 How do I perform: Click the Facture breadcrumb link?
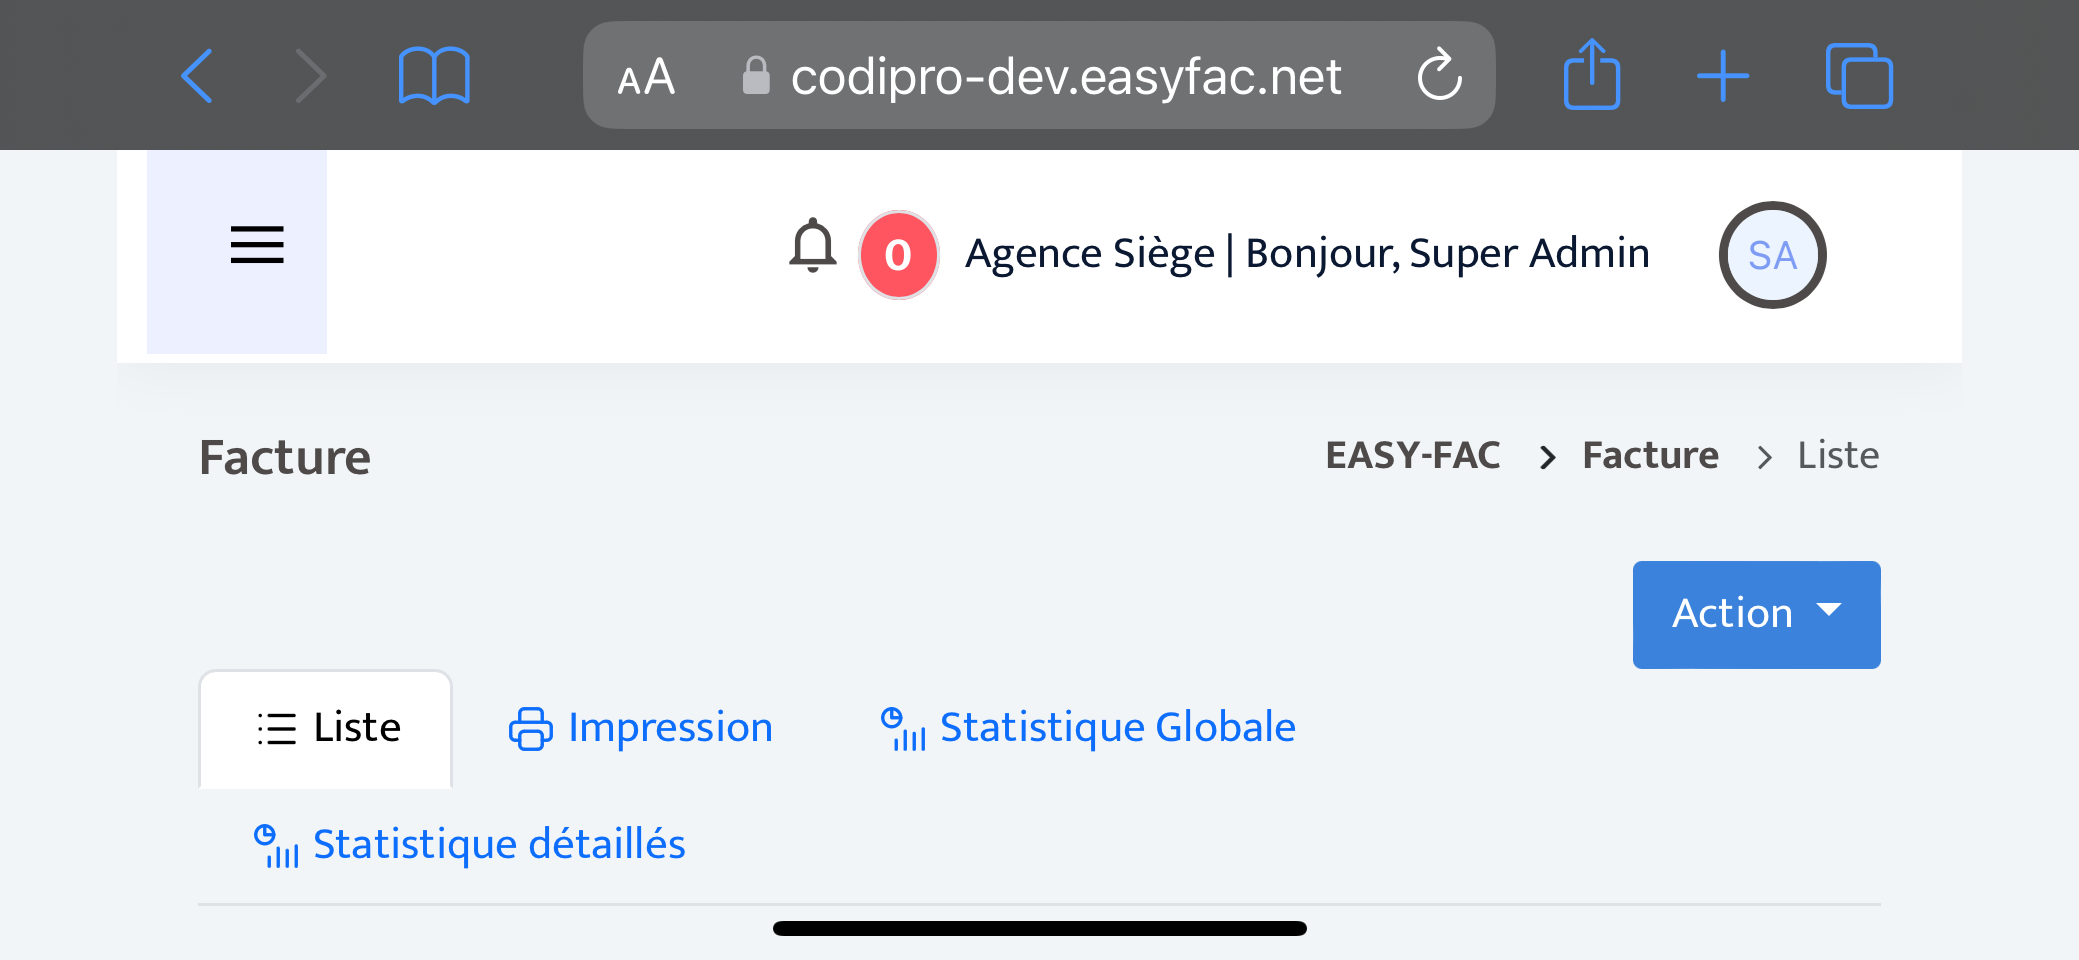pyautogui.click(x=1650, y=456)
